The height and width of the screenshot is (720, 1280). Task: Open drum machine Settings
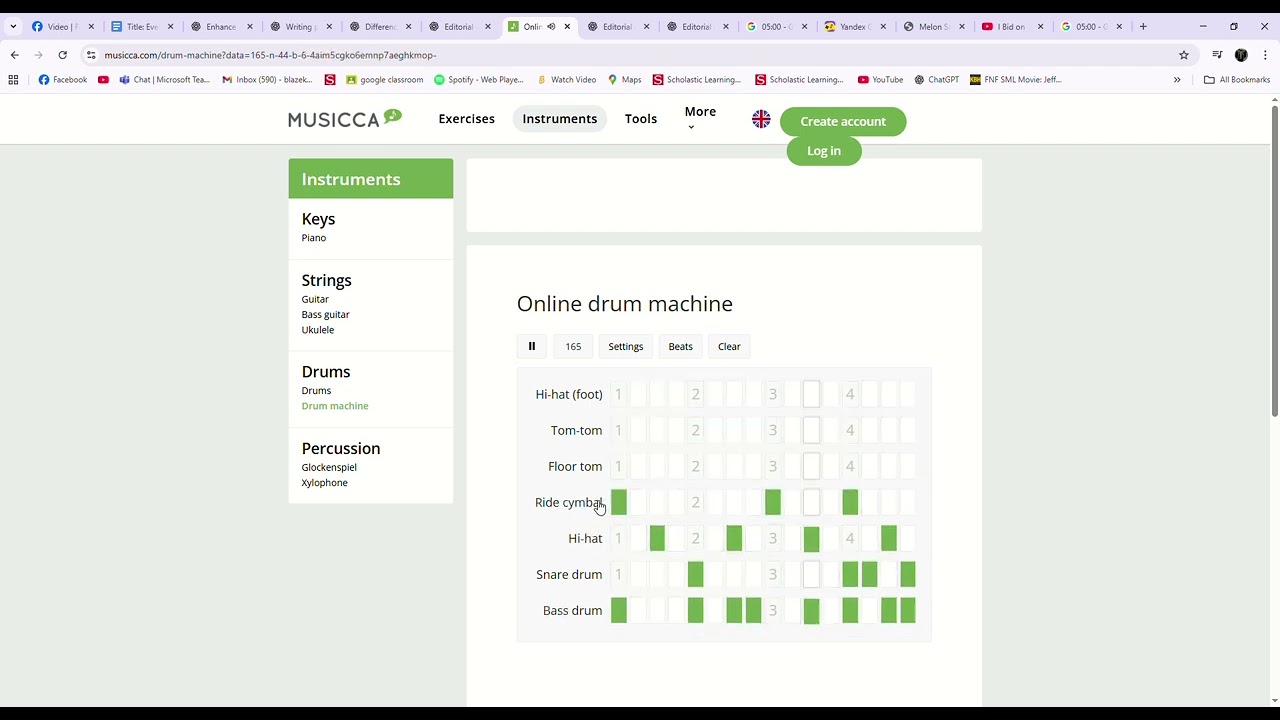[x=626, y=346]
